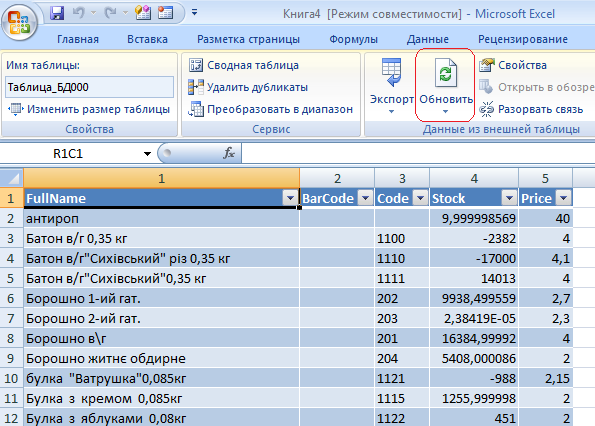Click Преобразовать в диапазон

271,109
